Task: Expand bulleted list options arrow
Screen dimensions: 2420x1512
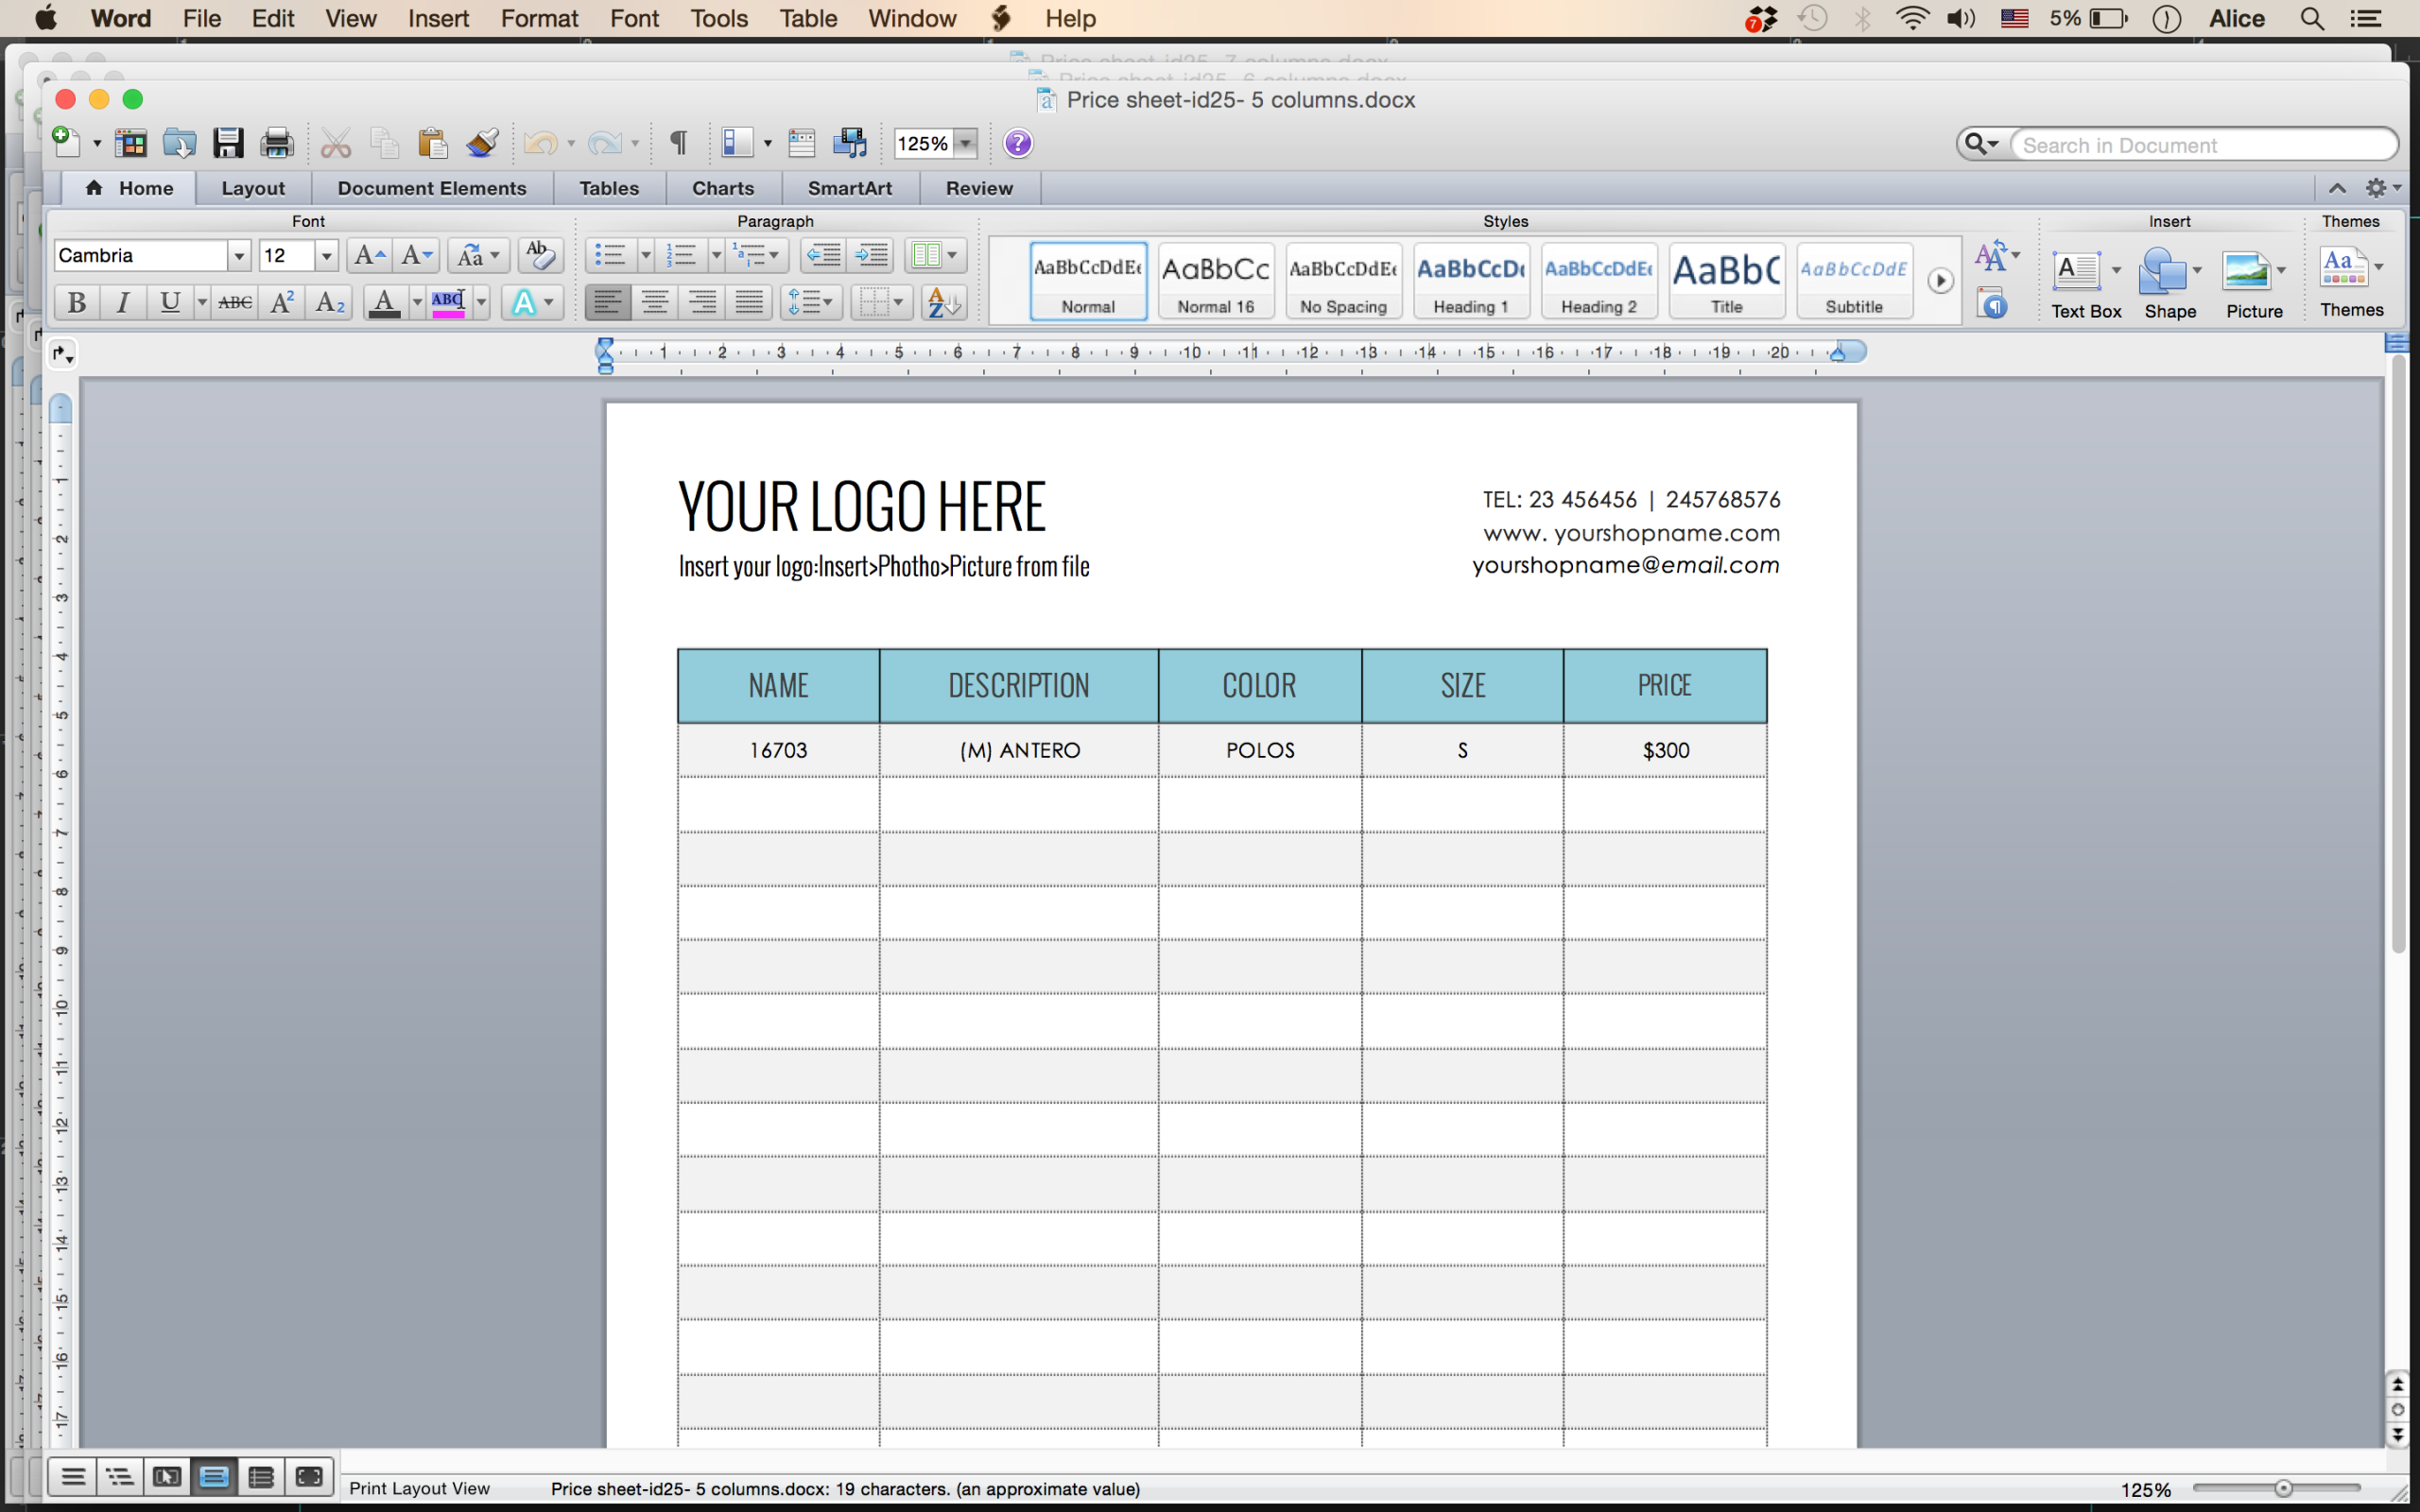Action: pos(645,255)
